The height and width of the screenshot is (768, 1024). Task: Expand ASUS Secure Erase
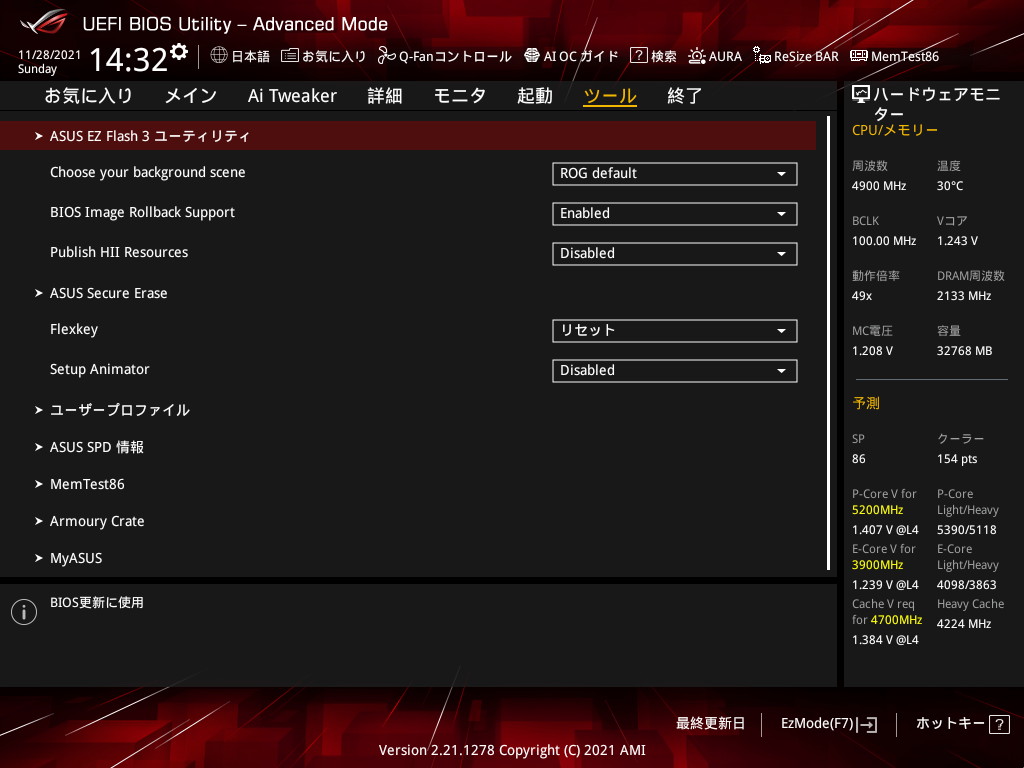click(x=108, y=293)
